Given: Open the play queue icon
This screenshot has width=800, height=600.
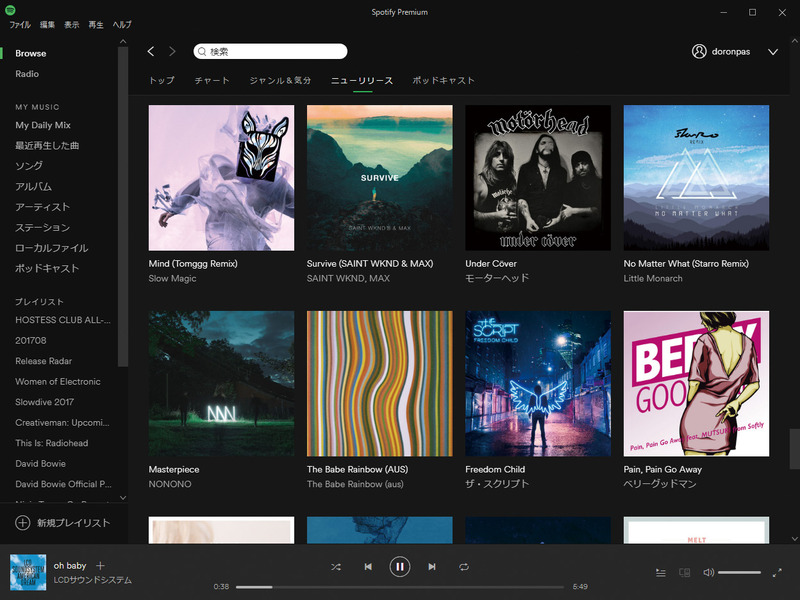Looking at the screenshot, I should tap(661, 572).
